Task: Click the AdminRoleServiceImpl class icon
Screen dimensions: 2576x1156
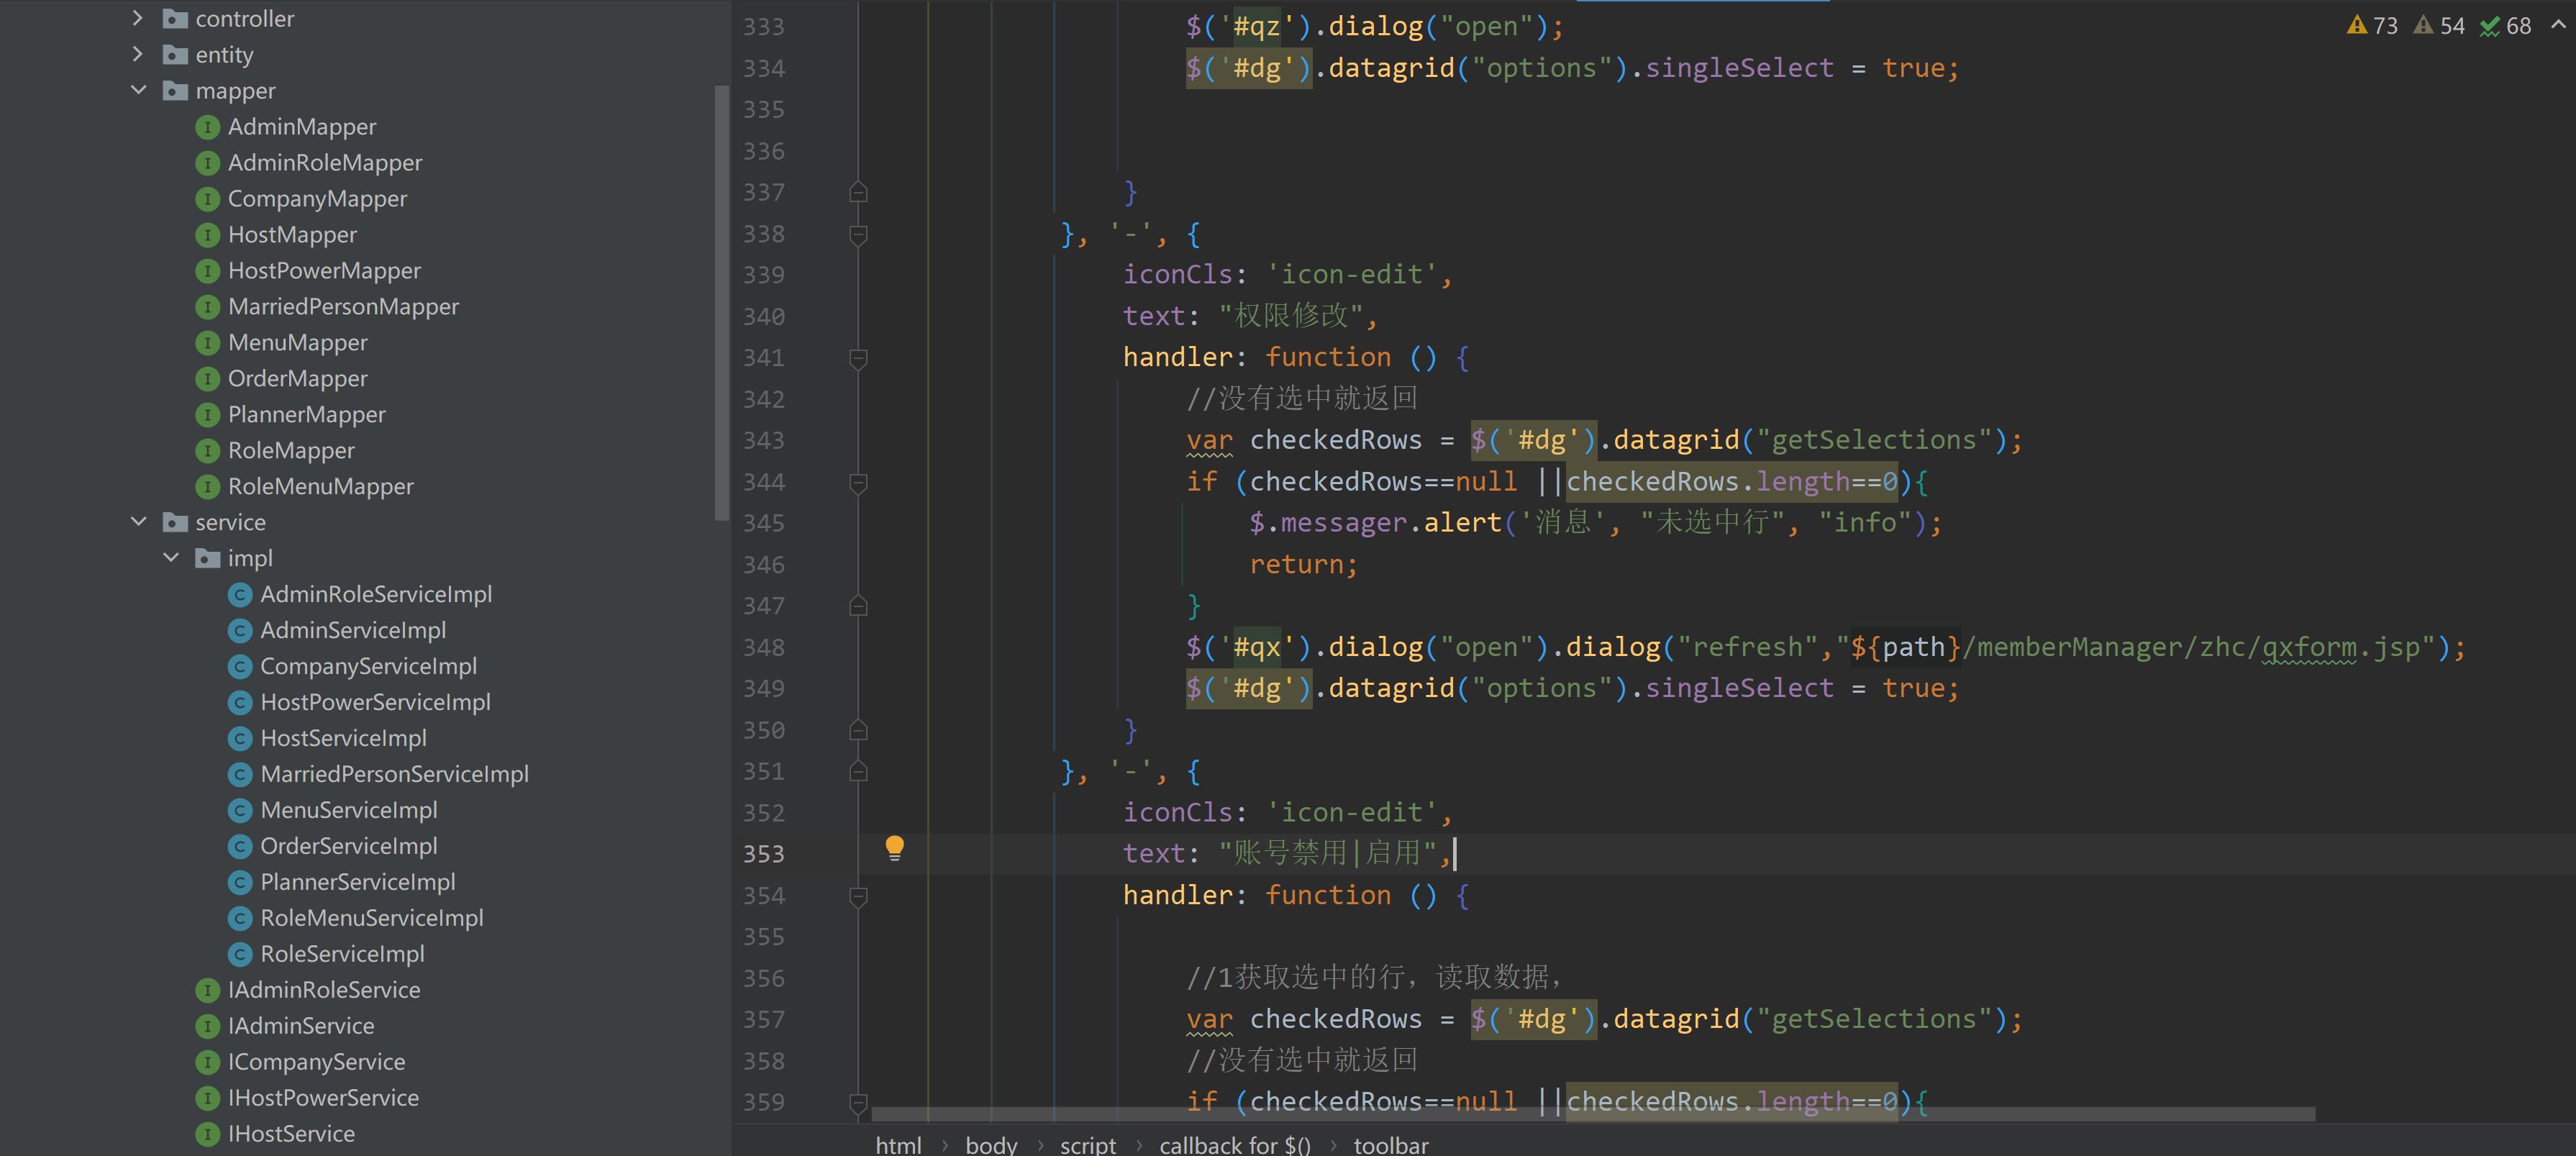Action: click(x=239, y=595)
